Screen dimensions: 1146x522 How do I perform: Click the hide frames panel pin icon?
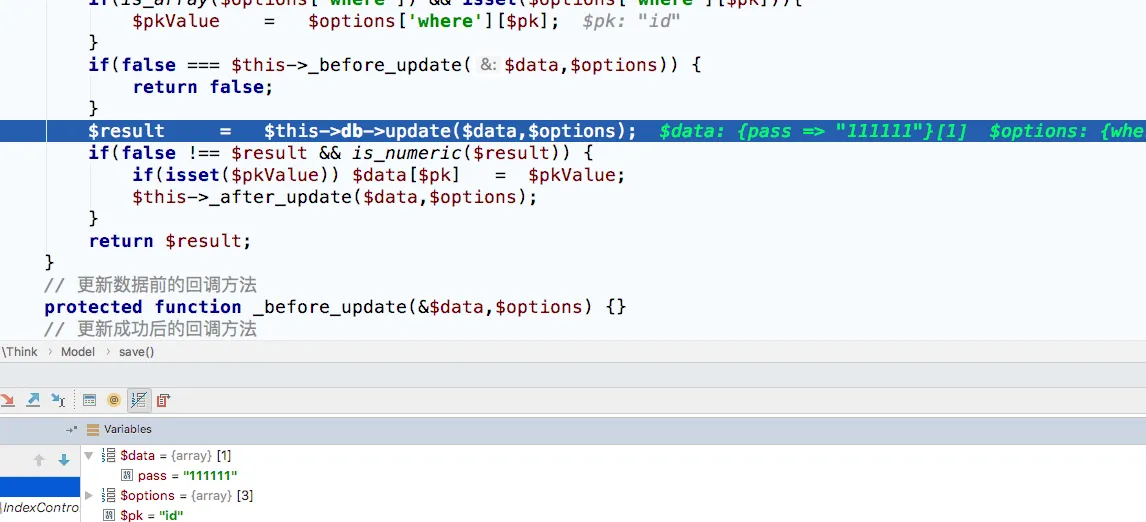[x=71, y=429]
